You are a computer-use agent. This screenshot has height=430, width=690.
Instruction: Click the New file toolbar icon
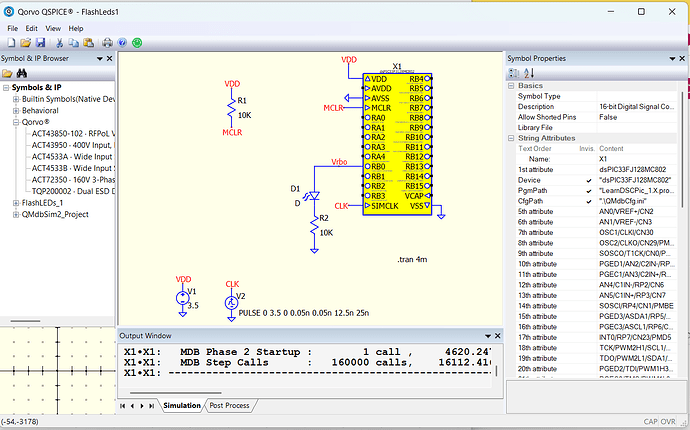point(11,43)
